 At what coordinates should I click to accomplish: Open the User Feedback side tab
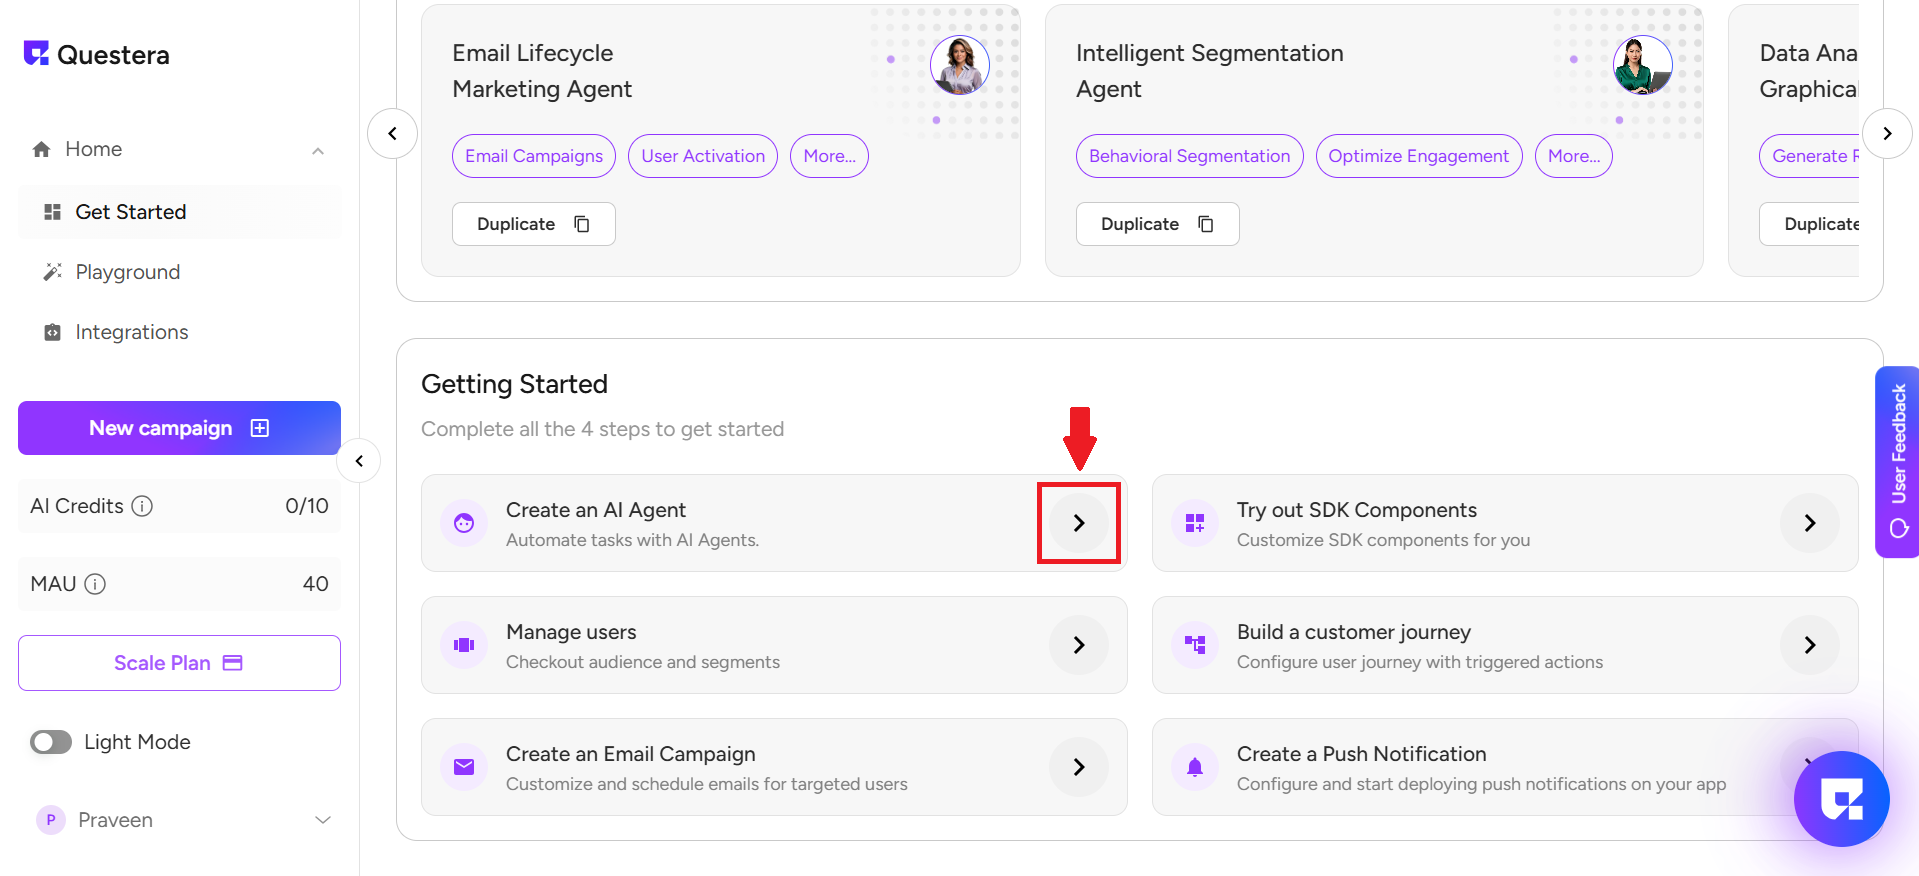pyautogui.click(x=1897, y=461)
